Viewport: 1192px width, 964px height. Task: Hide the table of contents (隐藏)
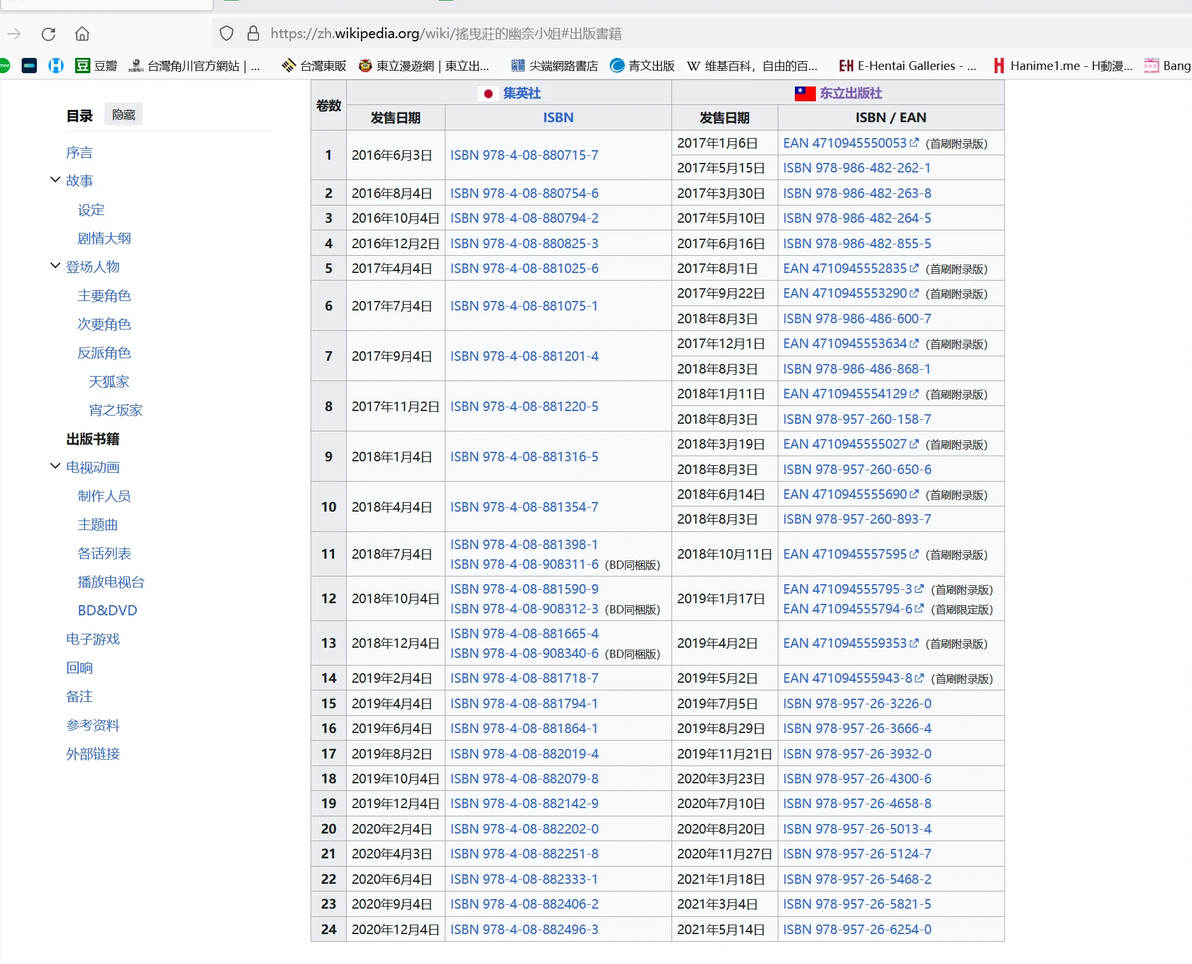[x=123, y=115]
